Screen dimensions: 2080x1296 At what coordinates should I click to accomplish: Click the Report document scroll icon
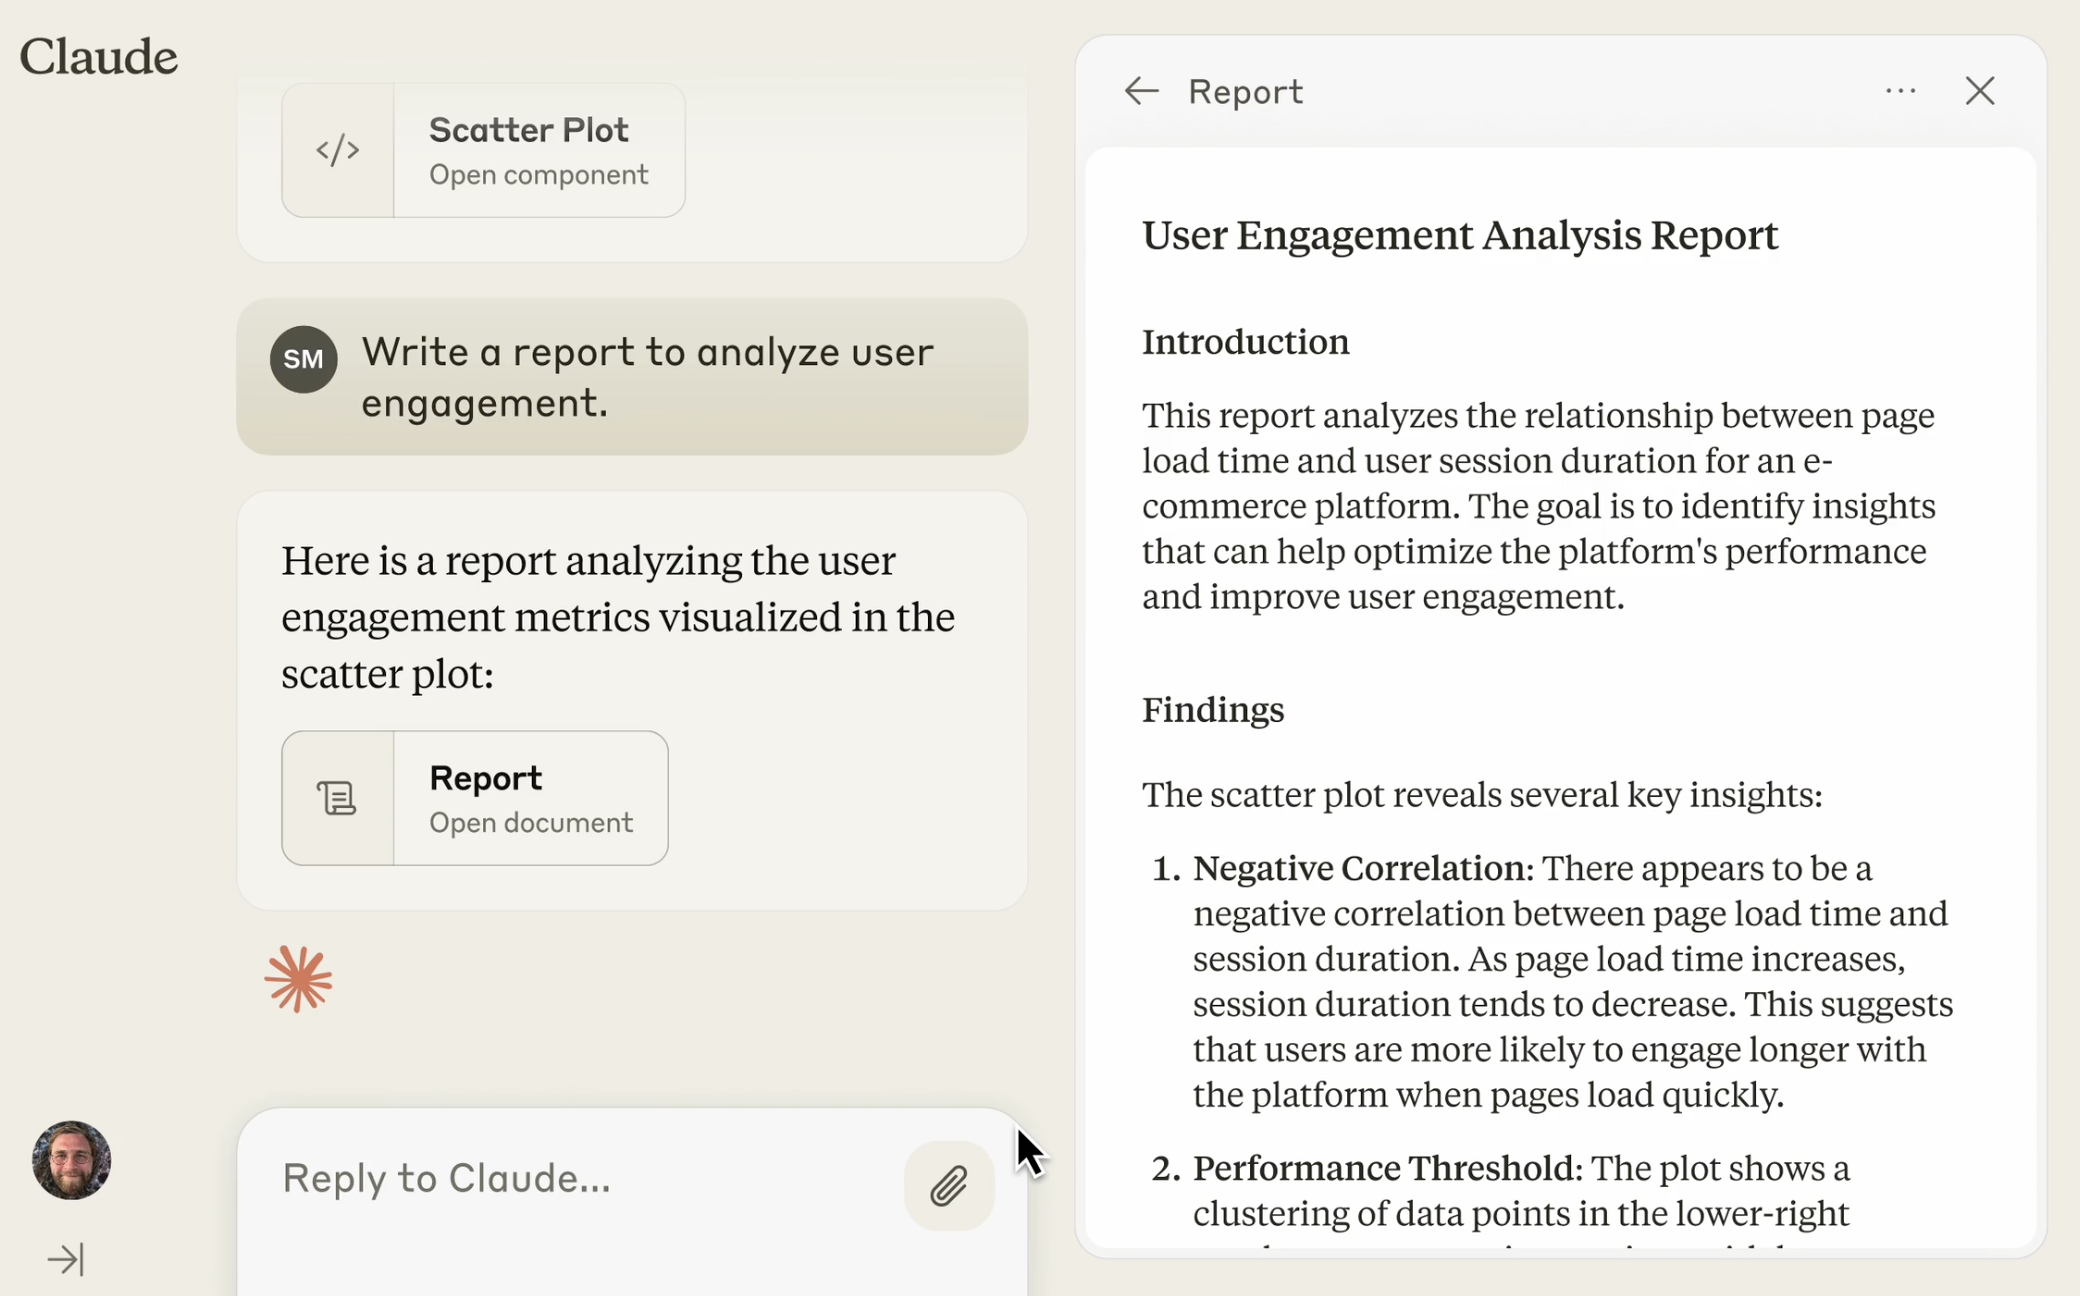tap(338, 798)
